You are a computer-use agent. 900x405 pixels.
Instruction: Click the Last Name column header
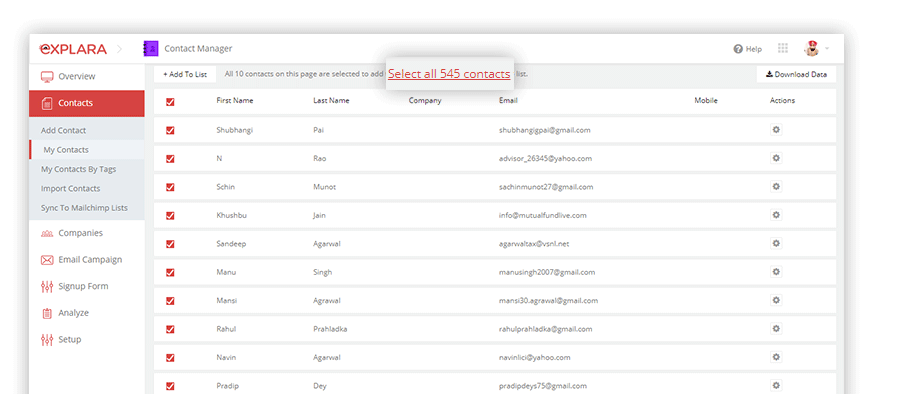pyautogui.click(x=331, y=100)
